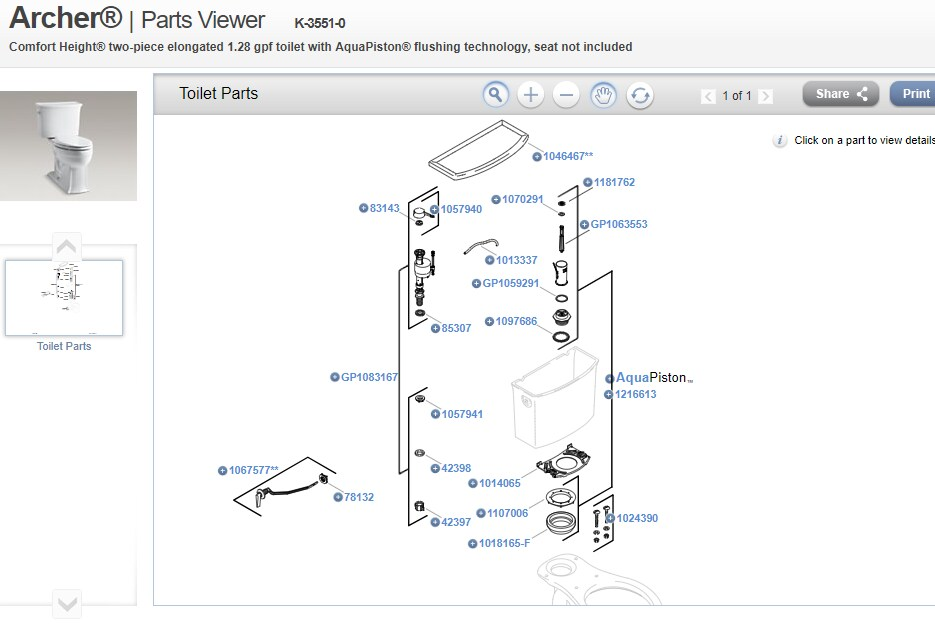Click the toilet tank drawing

coord(555,397)
